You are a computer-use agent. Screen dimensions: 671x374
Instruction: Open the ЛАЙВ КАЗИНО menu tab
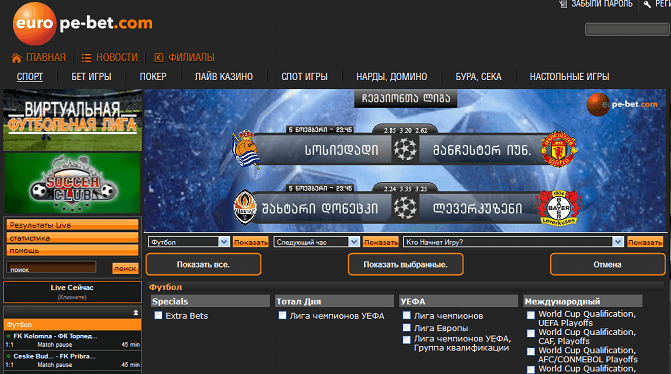[x=224, y=77]
